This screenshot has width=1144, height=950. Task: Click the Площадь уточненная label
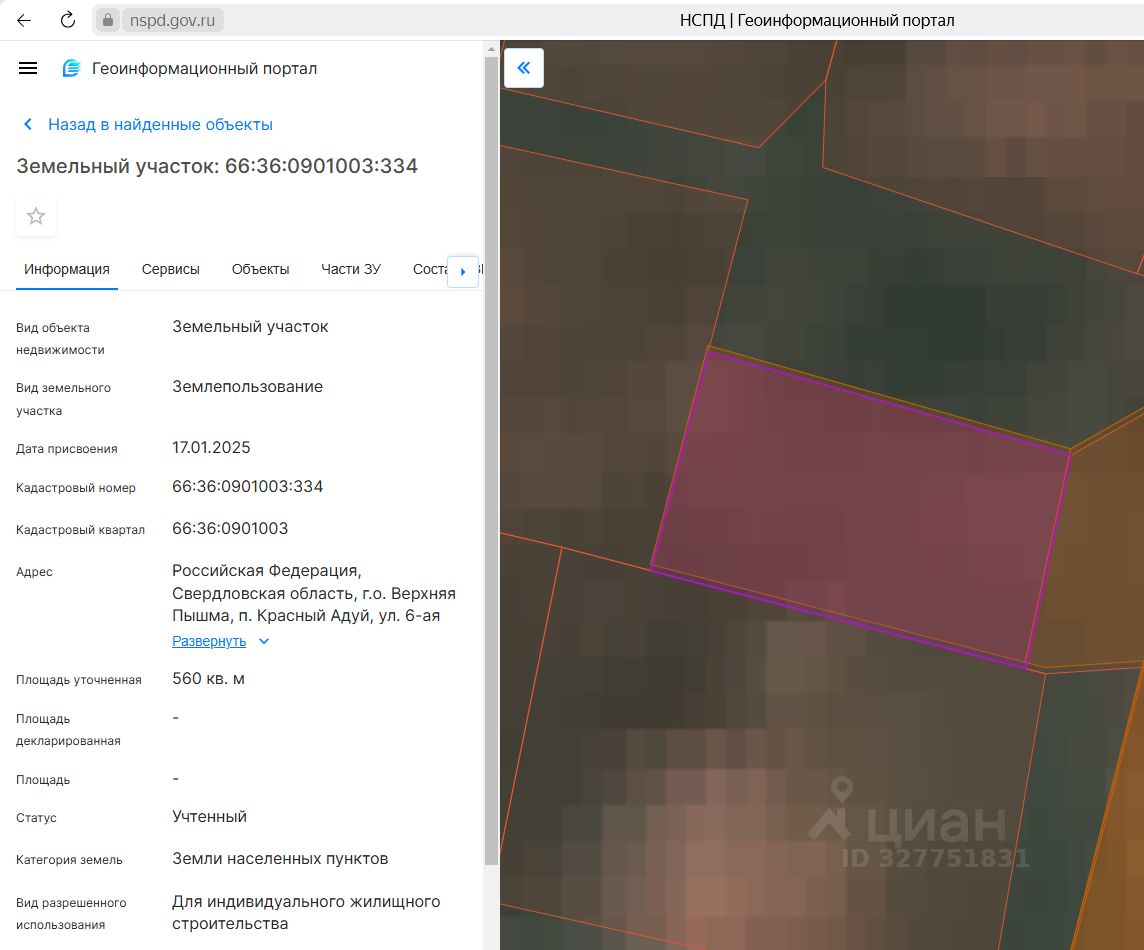point(79,680)
